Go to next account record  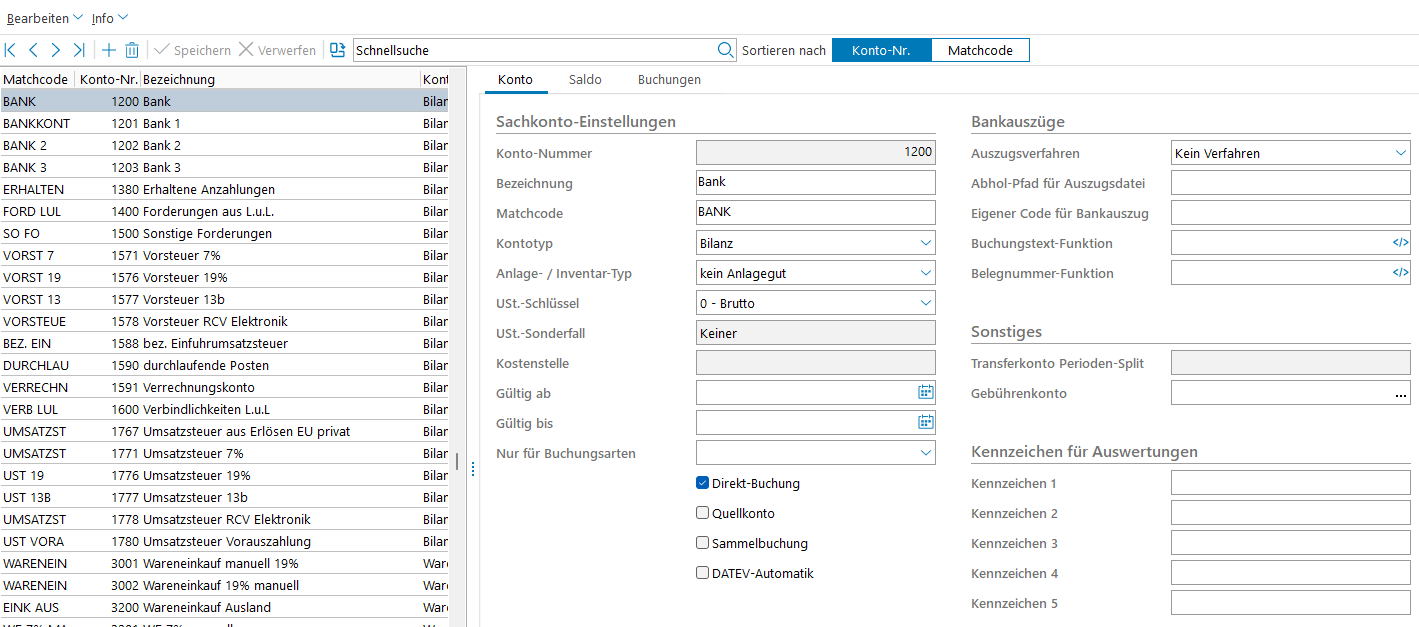(56, 50)
